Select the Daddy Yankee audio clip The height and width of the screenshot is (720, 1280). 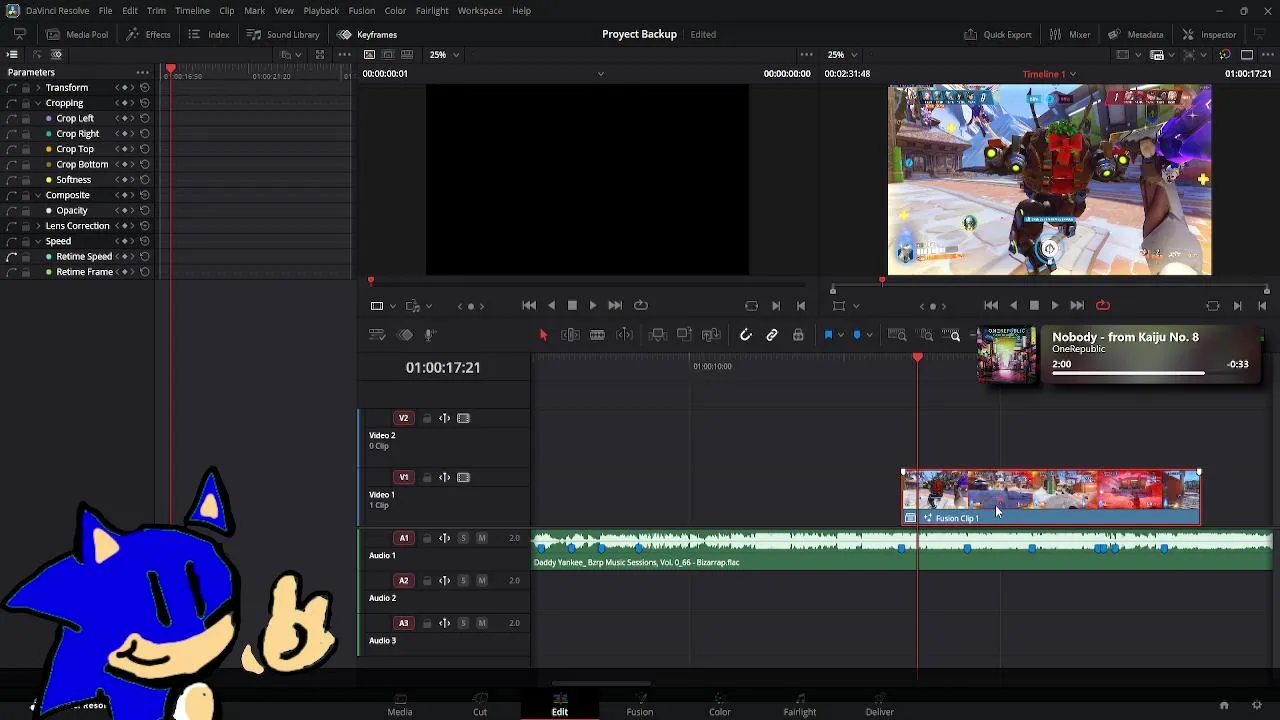pyautogui.click(x=902, y=552)
